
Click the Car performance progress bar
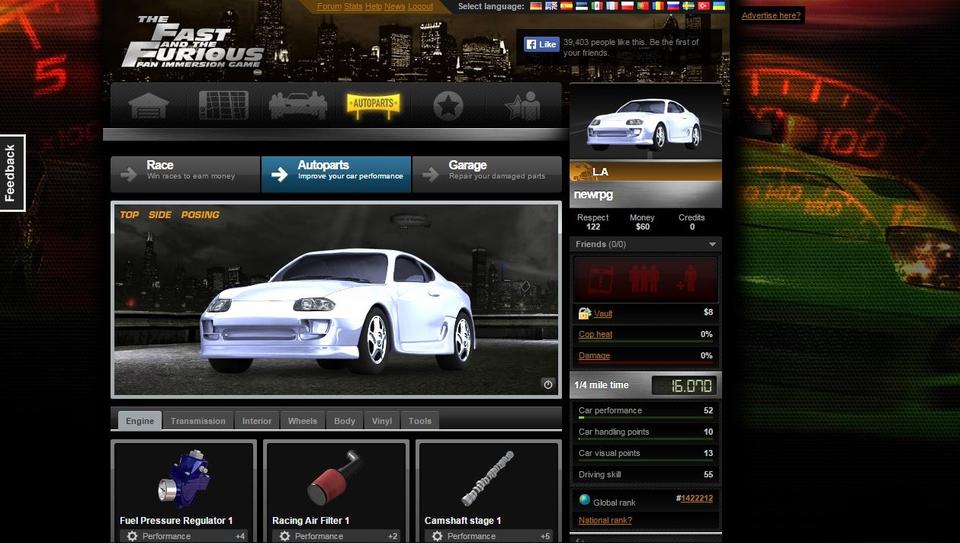645,418
